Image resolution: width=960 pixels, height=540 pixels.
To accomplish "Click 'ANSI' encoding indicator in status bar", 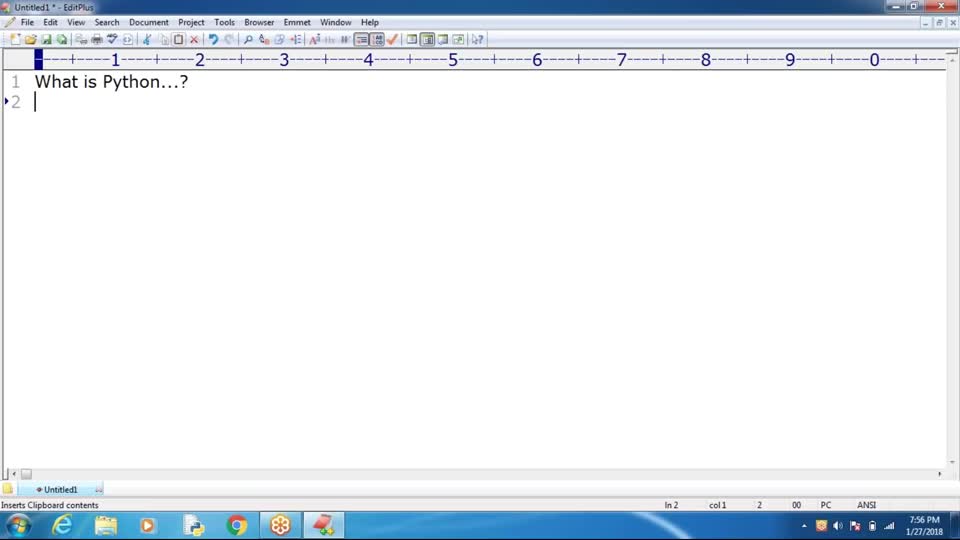I will coord(866,505).
